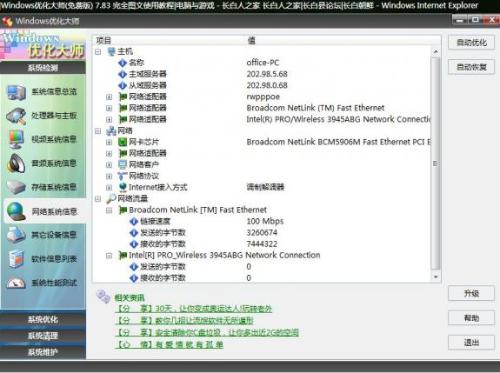Click the 退出 button
The image size is (500, 373).
tap(471, 342)
